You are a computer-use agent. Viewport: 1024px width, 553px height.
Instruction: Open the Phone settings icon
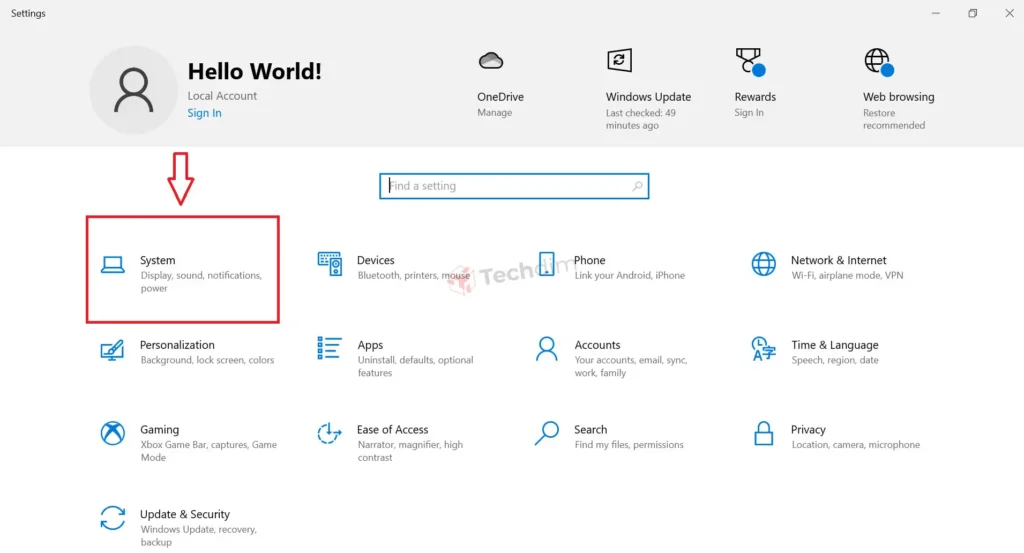pyautogui.click(x=547, y=264)
